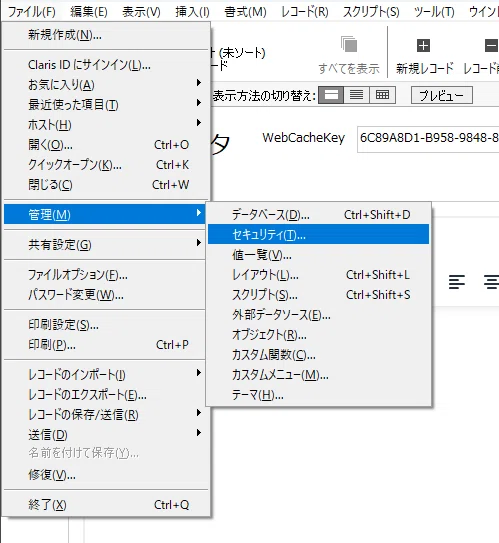Viewport: 499px width, 543px height.
Task: Expand the ホスト(H) submenu
Action: click(107, 125)
